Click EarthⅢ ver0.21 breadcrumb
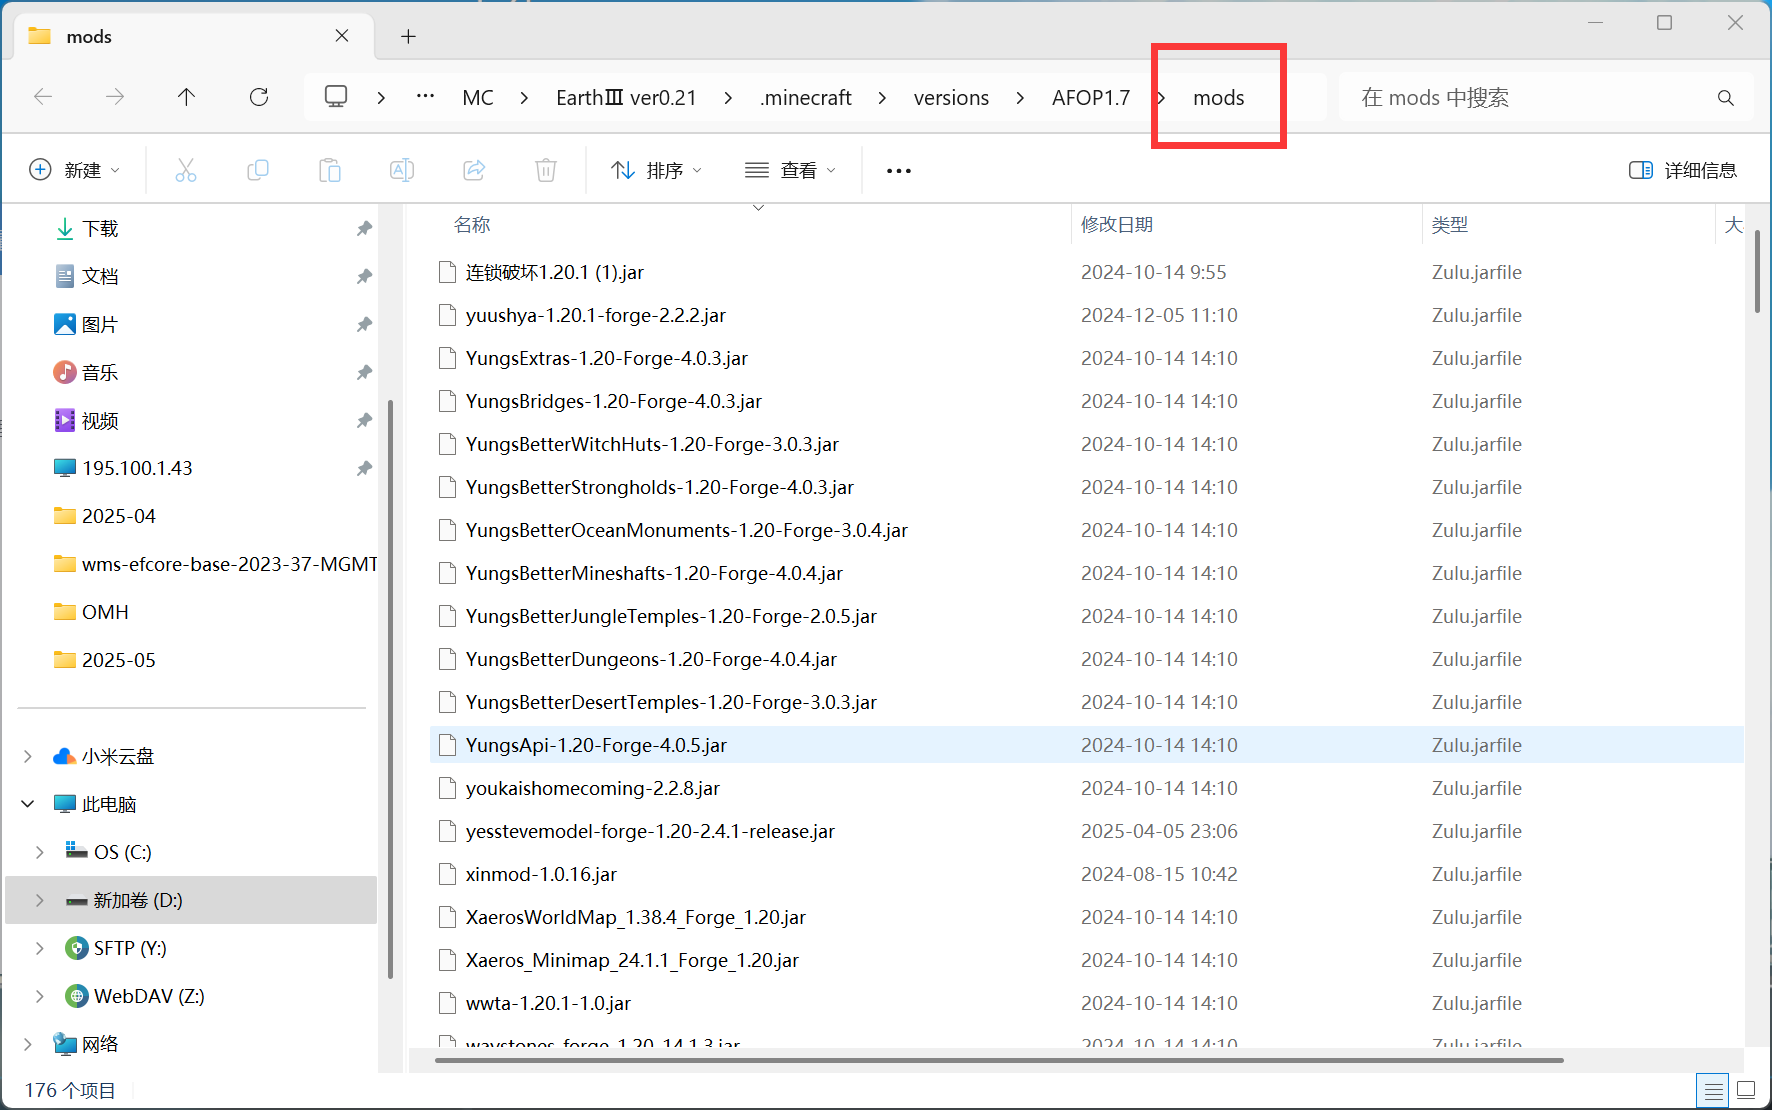The width and height of the screenshot is (1772, 1110). coord(626,98)
